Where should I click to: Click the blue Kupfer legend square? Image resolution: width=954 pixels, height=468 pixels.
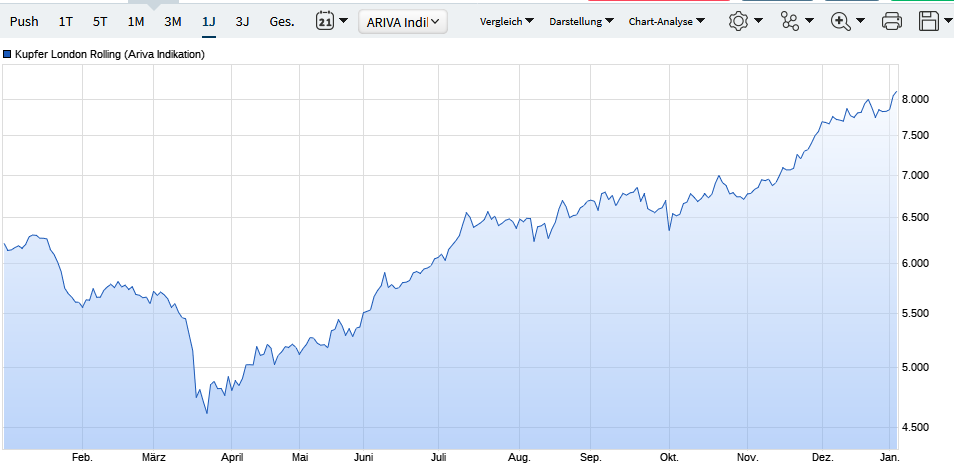[8, 55]
